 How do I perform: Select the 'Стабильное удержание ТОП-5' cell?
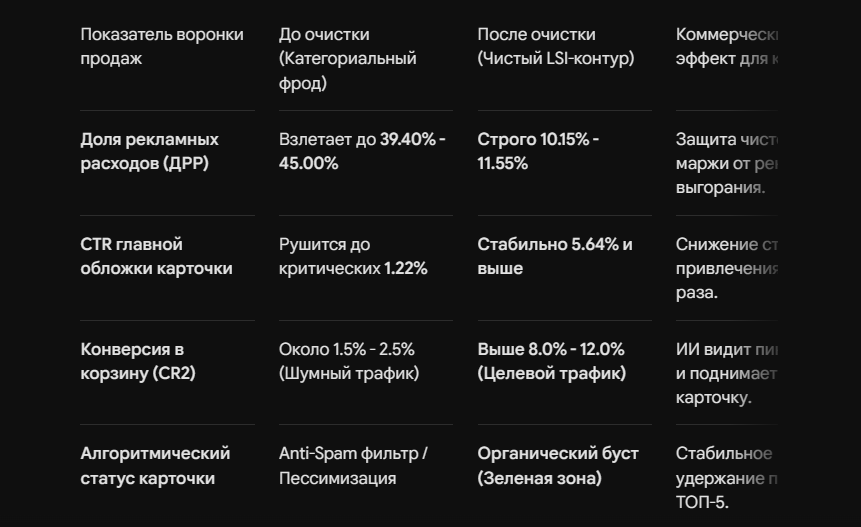click(x=726, y=478)
